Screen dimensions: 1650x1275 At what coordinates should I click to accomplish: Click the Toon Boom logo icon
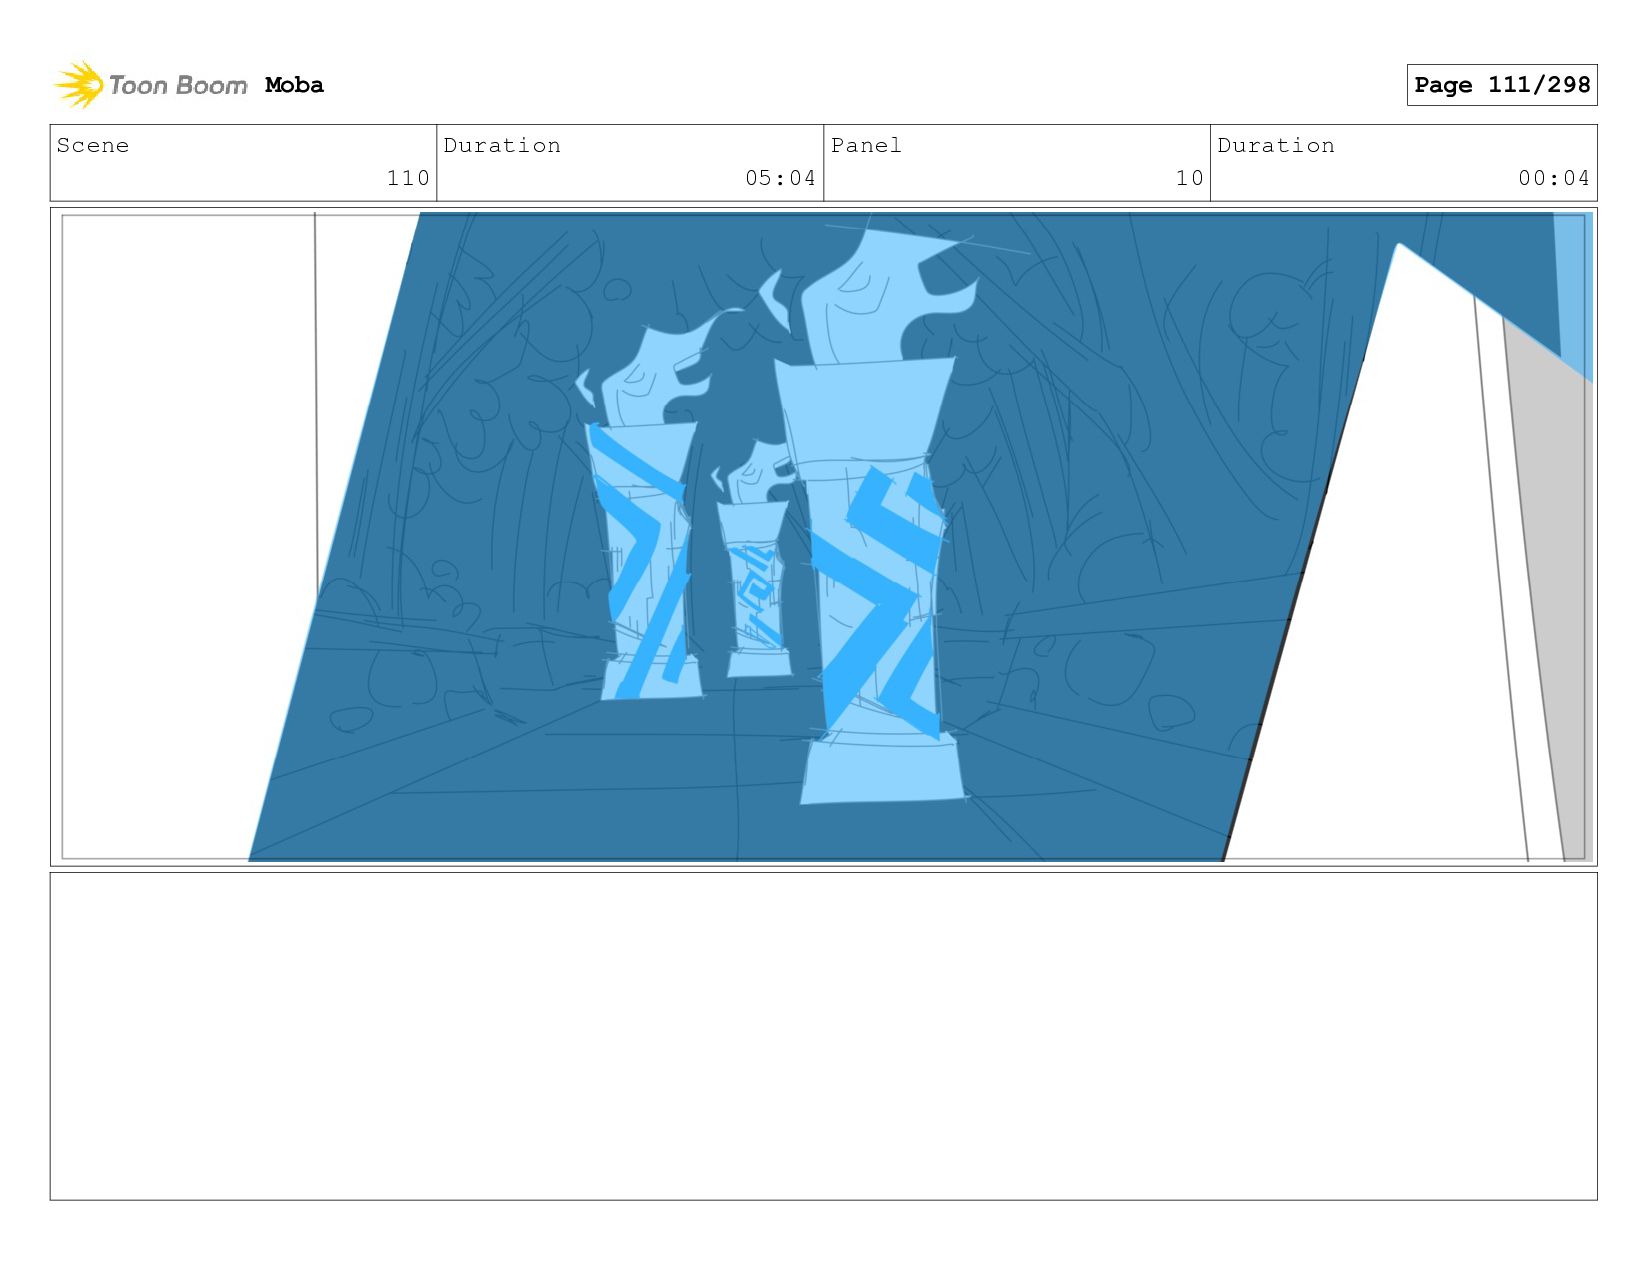coord(79,85)
